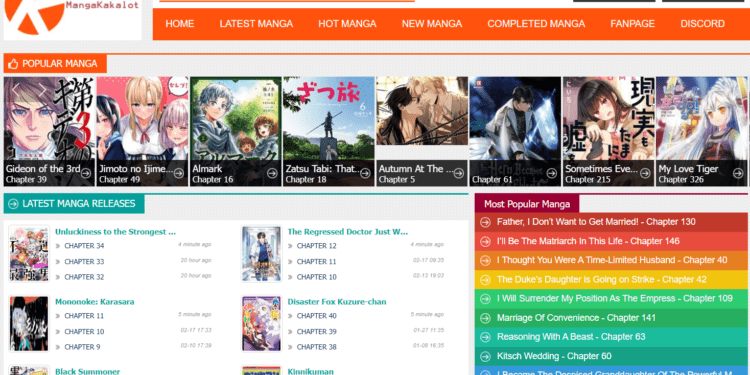
Task: Click the arrow icon on Sometimes Eve card
Action: point(645,173)
